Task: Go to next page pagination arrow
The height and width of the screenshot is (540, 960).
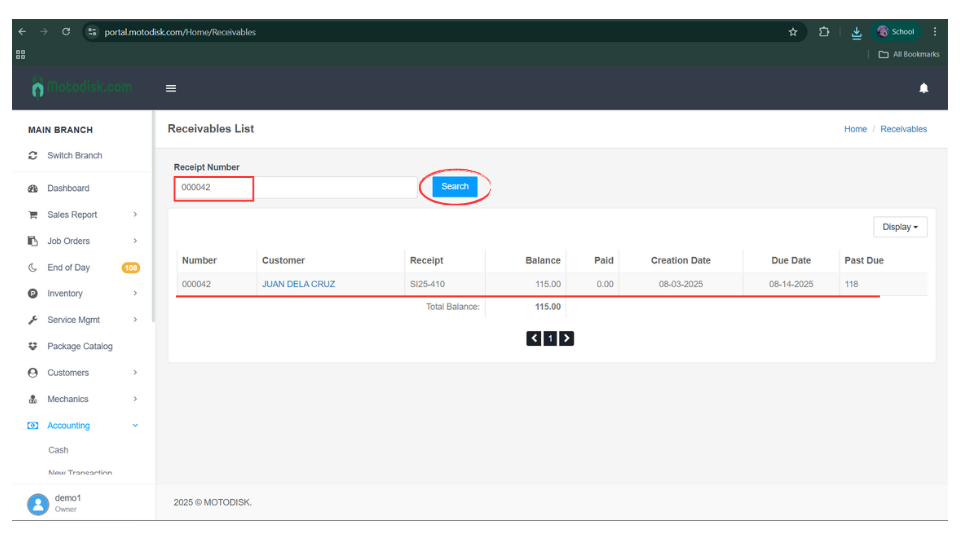Action: [x=567, y=338]
